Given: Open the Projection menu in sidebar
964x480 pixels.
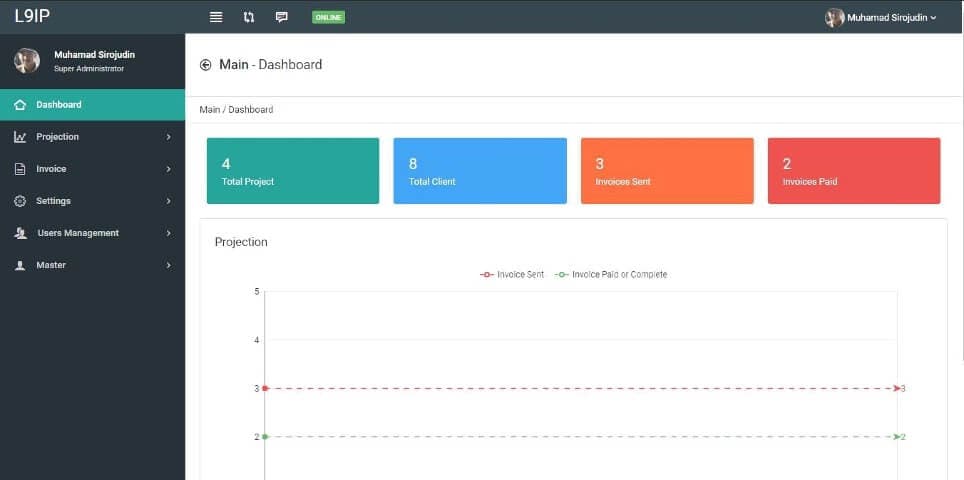Looking at the screenshot, I should pos(92,137).
